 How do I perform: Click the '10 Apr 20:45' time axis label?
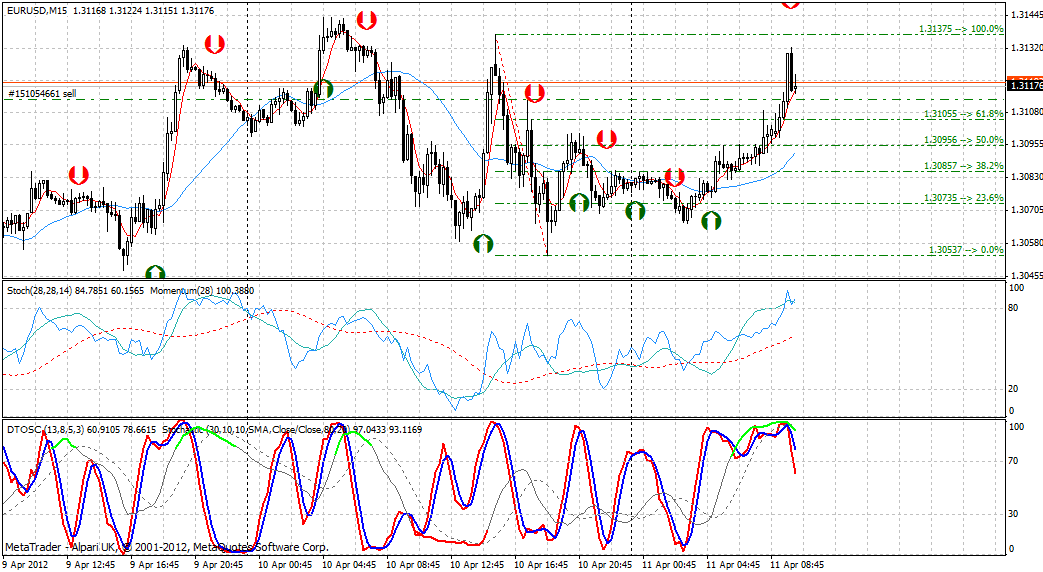click(x=604, y=565)
